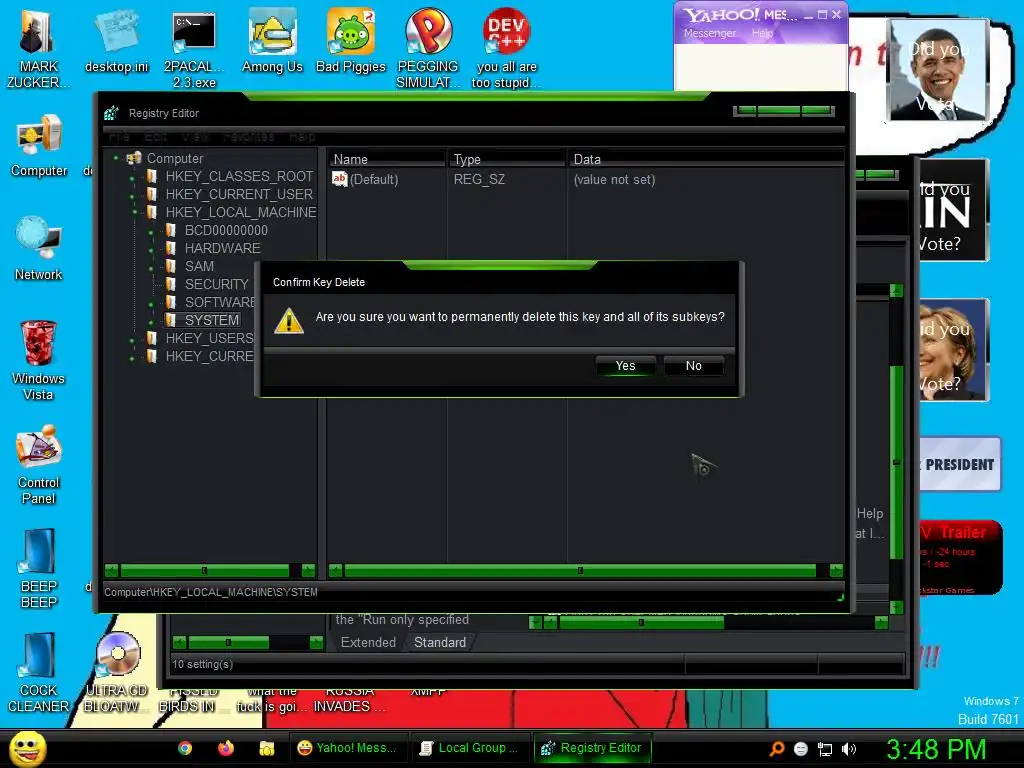
Task: Launch Chrome from the taskbar
Action: click(185, 748)
